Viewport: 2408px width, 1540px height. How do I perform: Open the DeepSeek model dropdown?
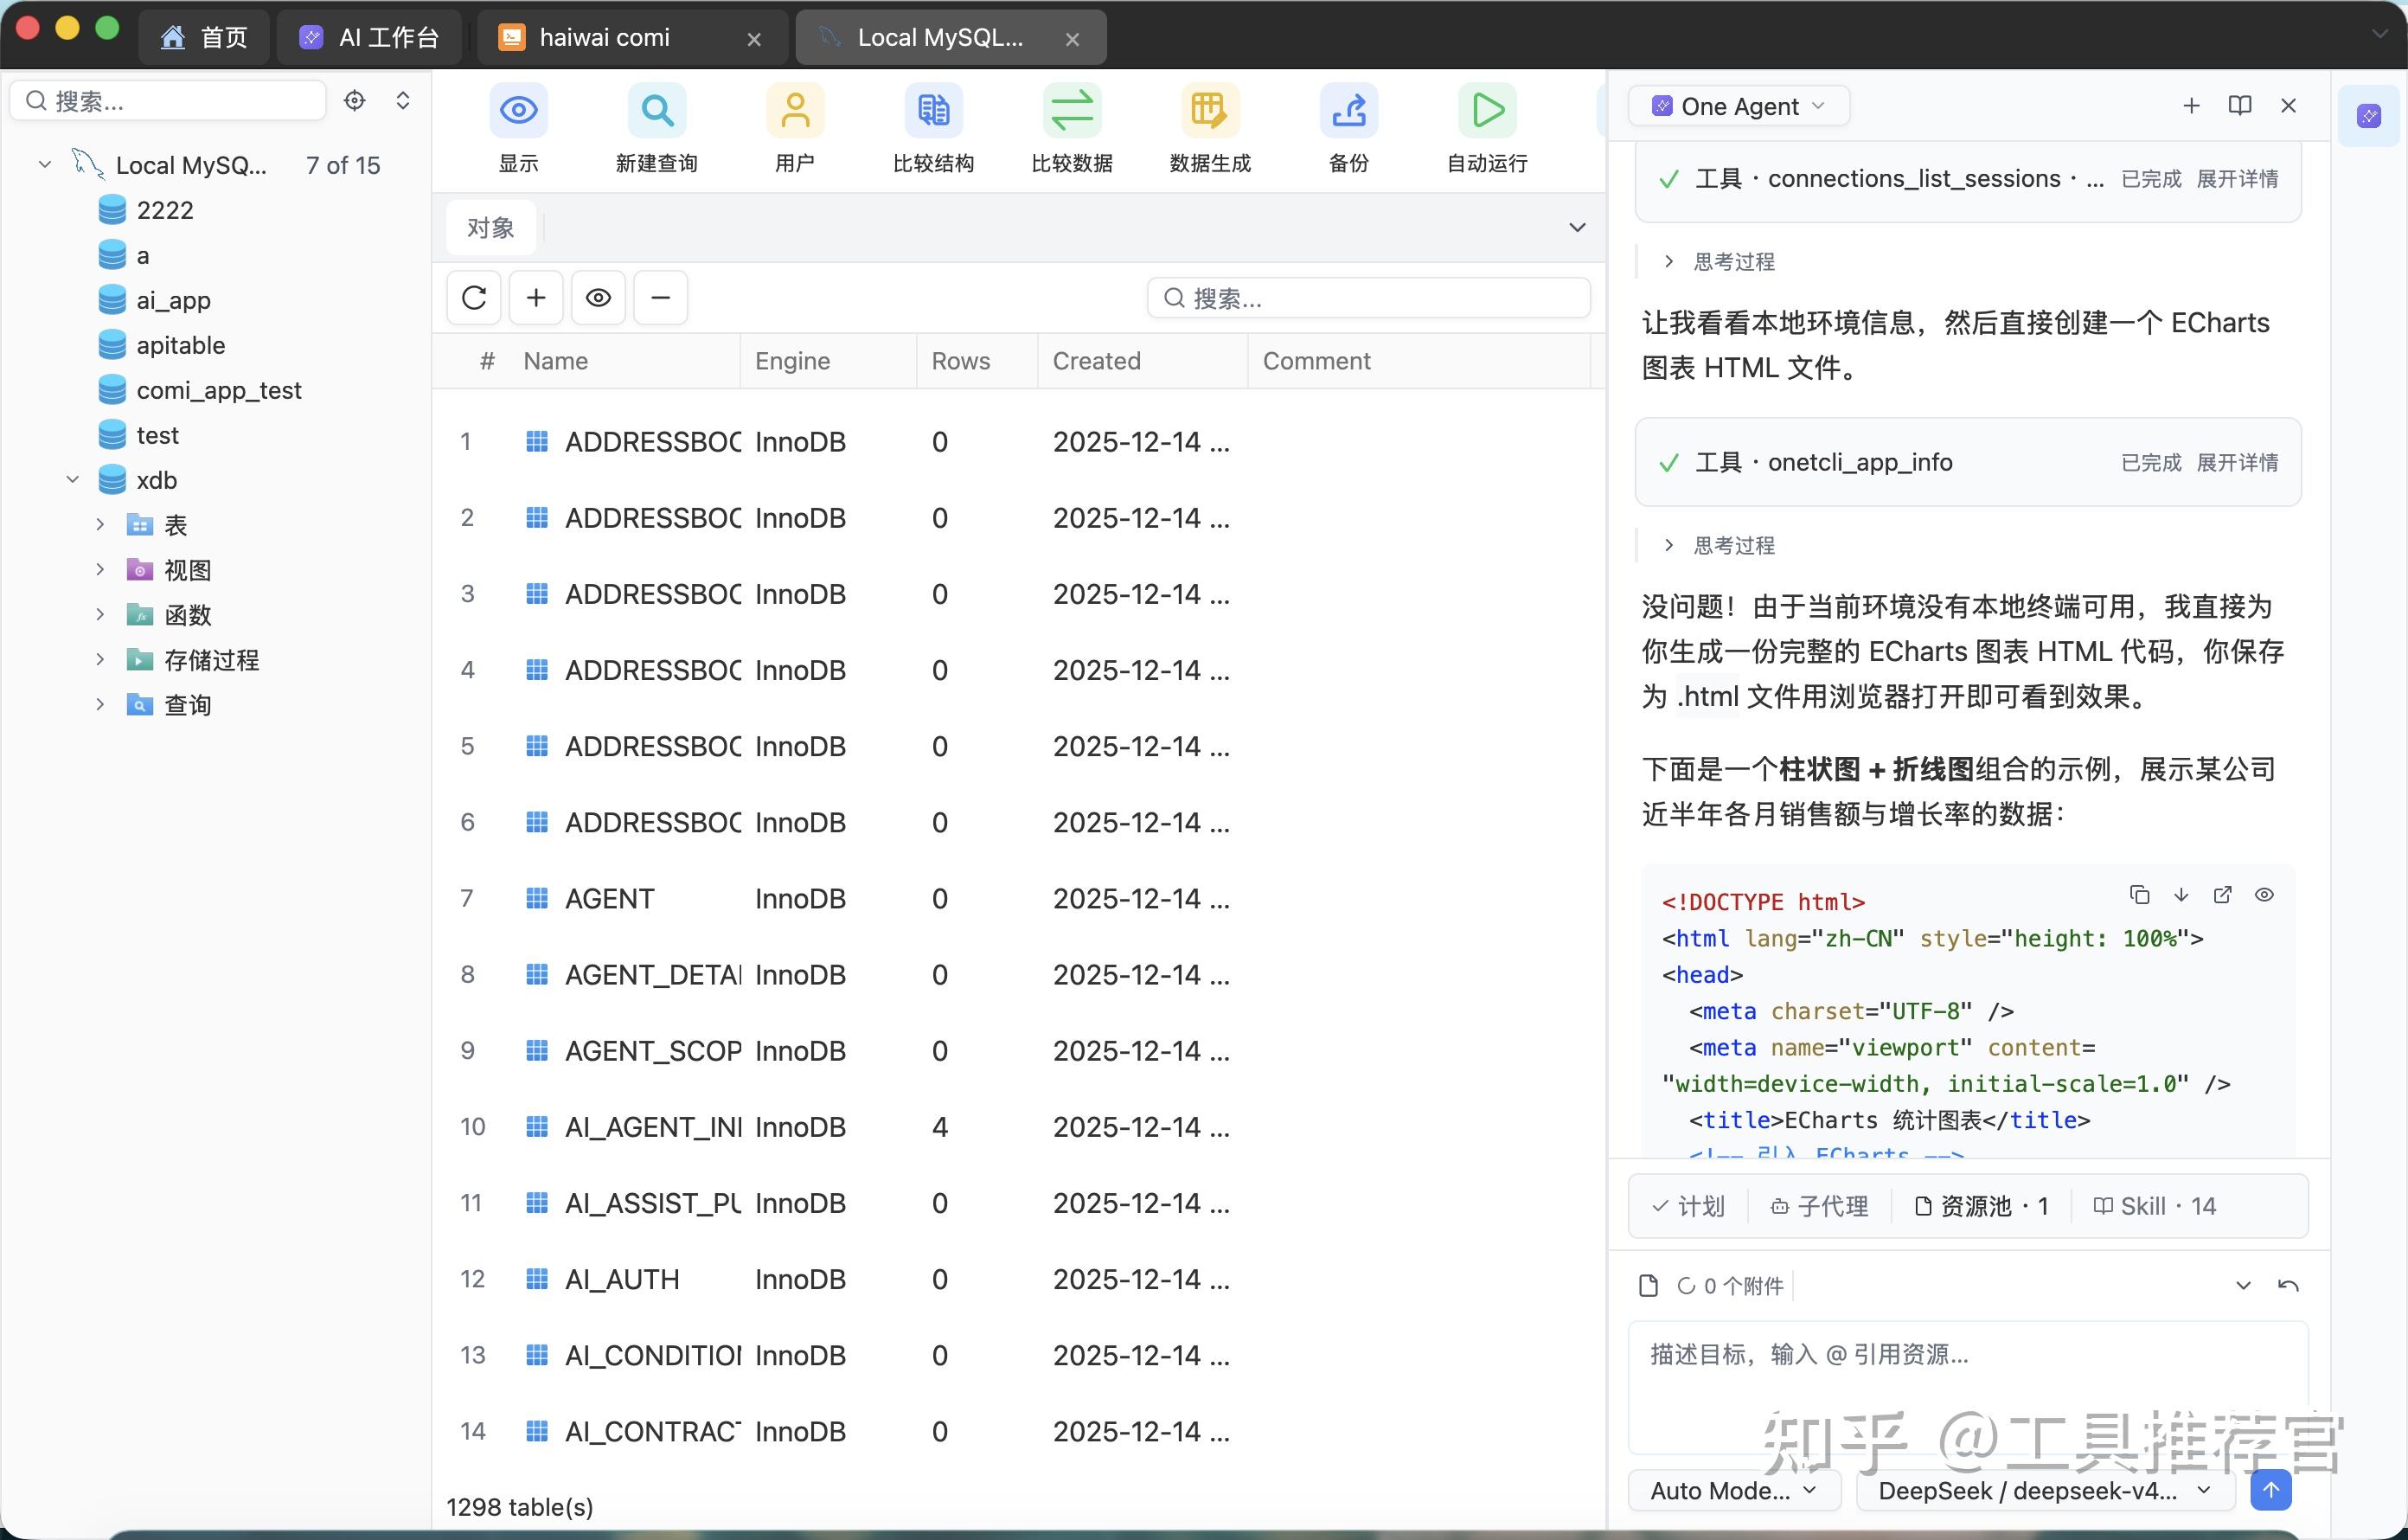click(2044, 1490)
